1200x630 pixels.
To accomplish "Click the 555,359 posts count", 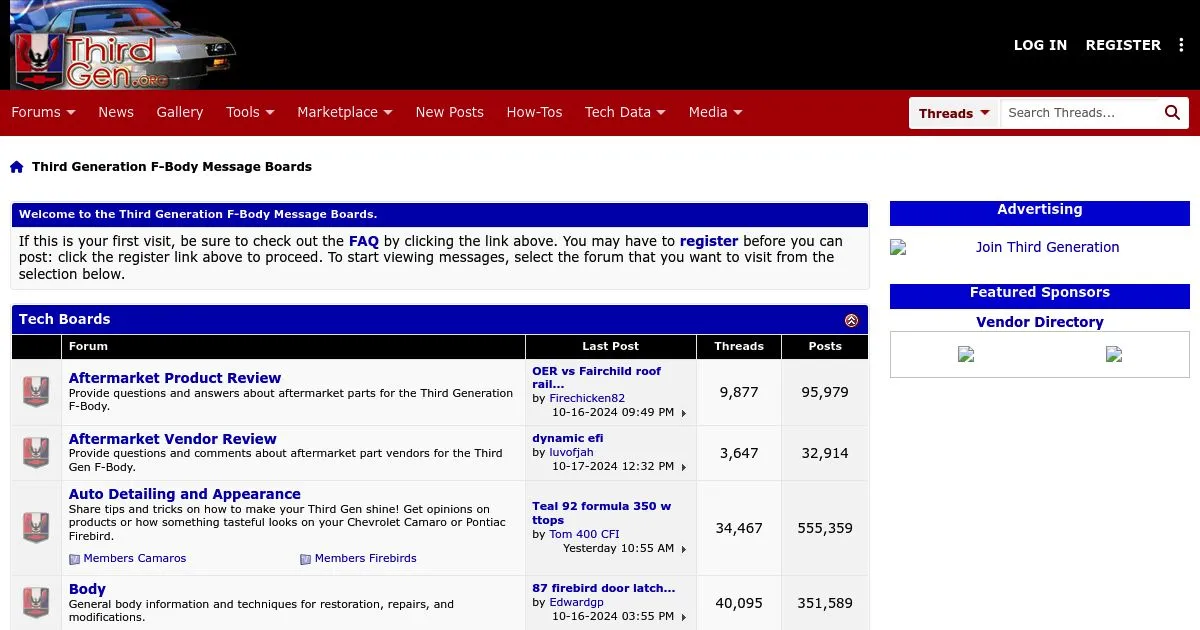I will [825, 528].
